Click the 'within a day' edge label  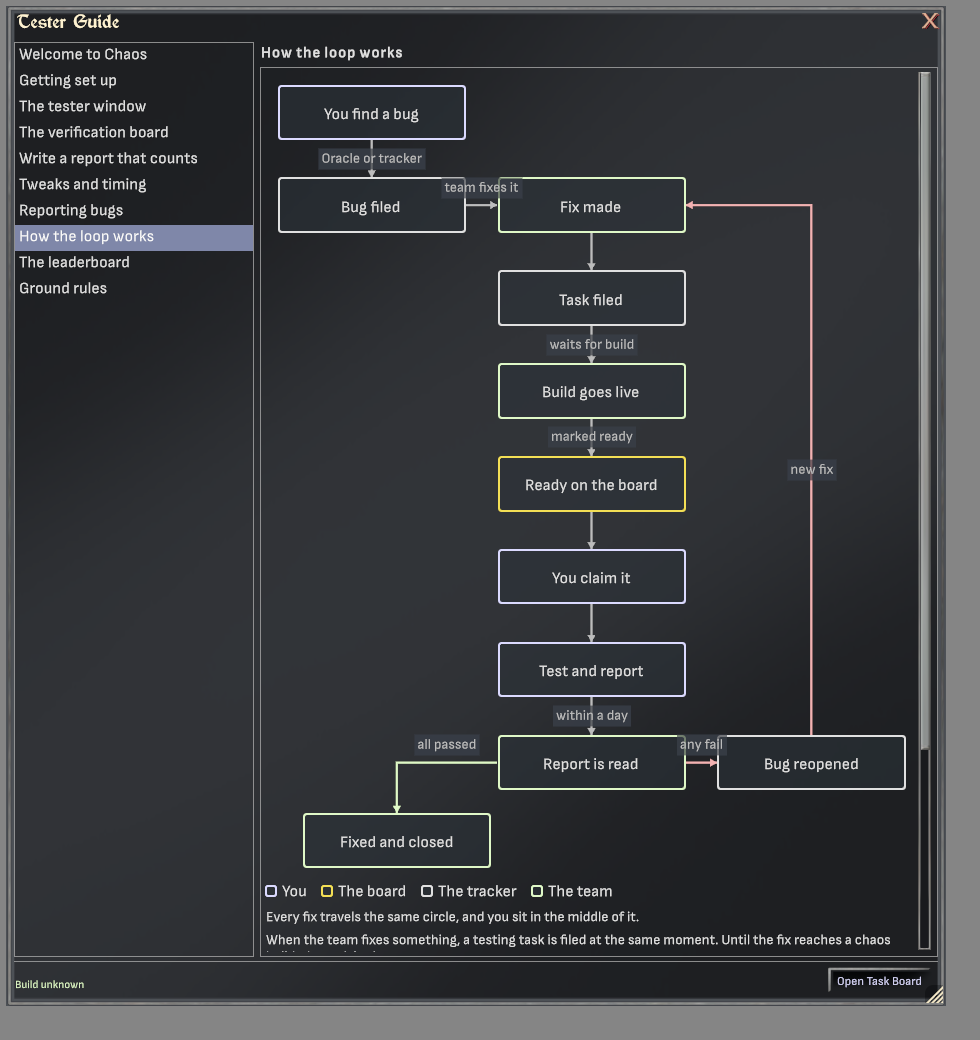point(592,716)
